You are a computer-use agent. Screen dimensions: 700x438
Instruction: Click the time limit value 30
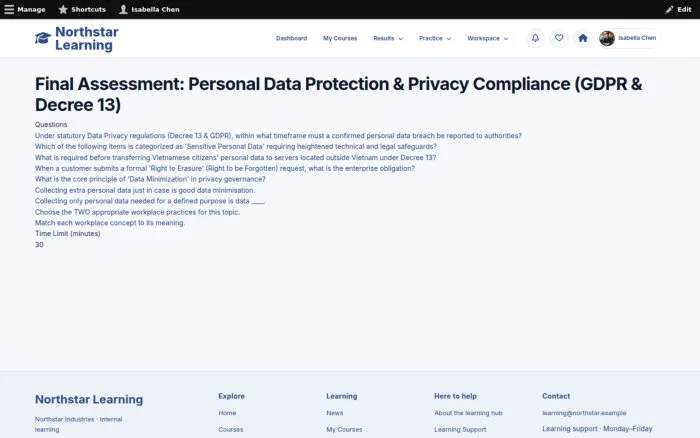[39, 245]
